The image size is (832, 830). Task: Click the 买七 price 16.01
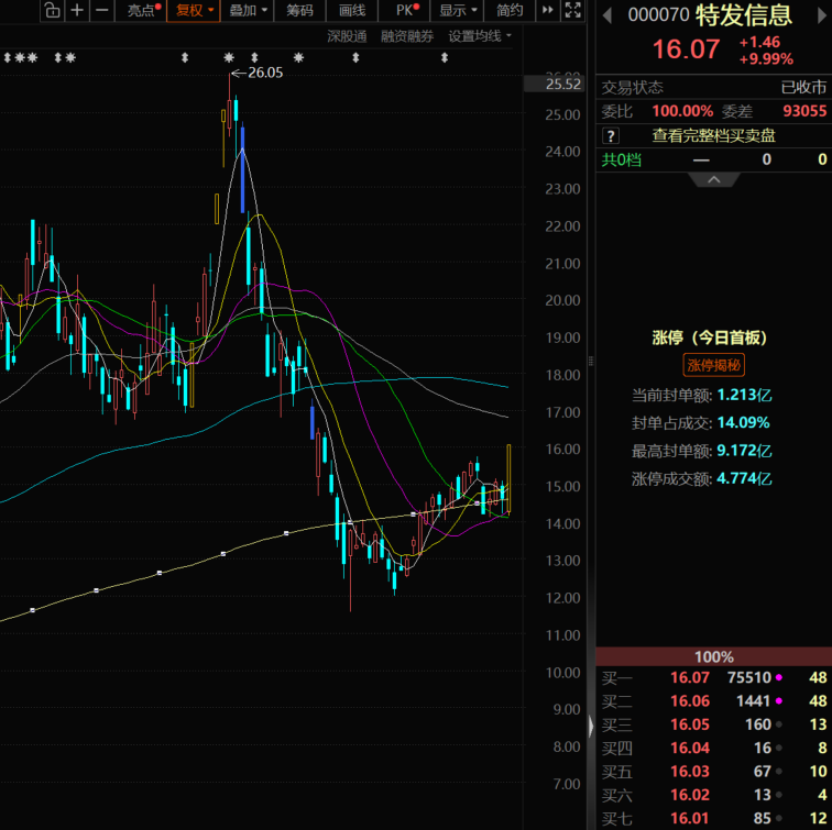point(690,818)
